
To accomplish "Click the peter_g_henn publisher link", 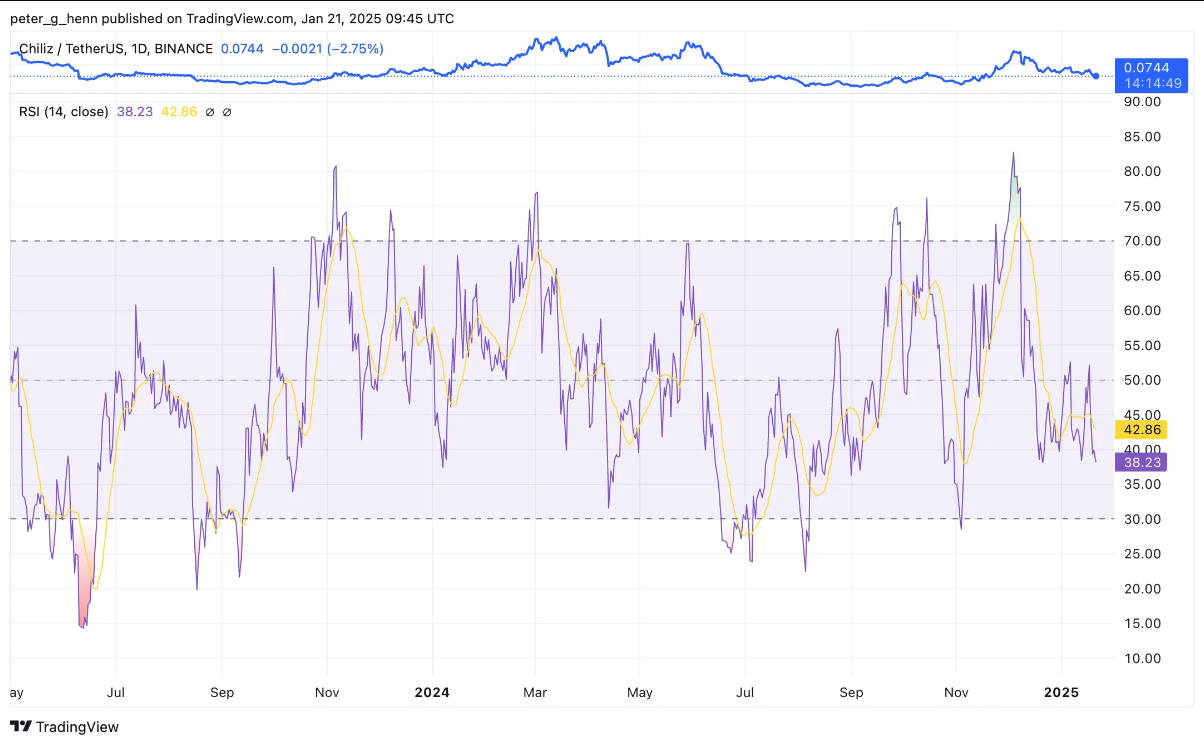I will click(52, 17).
